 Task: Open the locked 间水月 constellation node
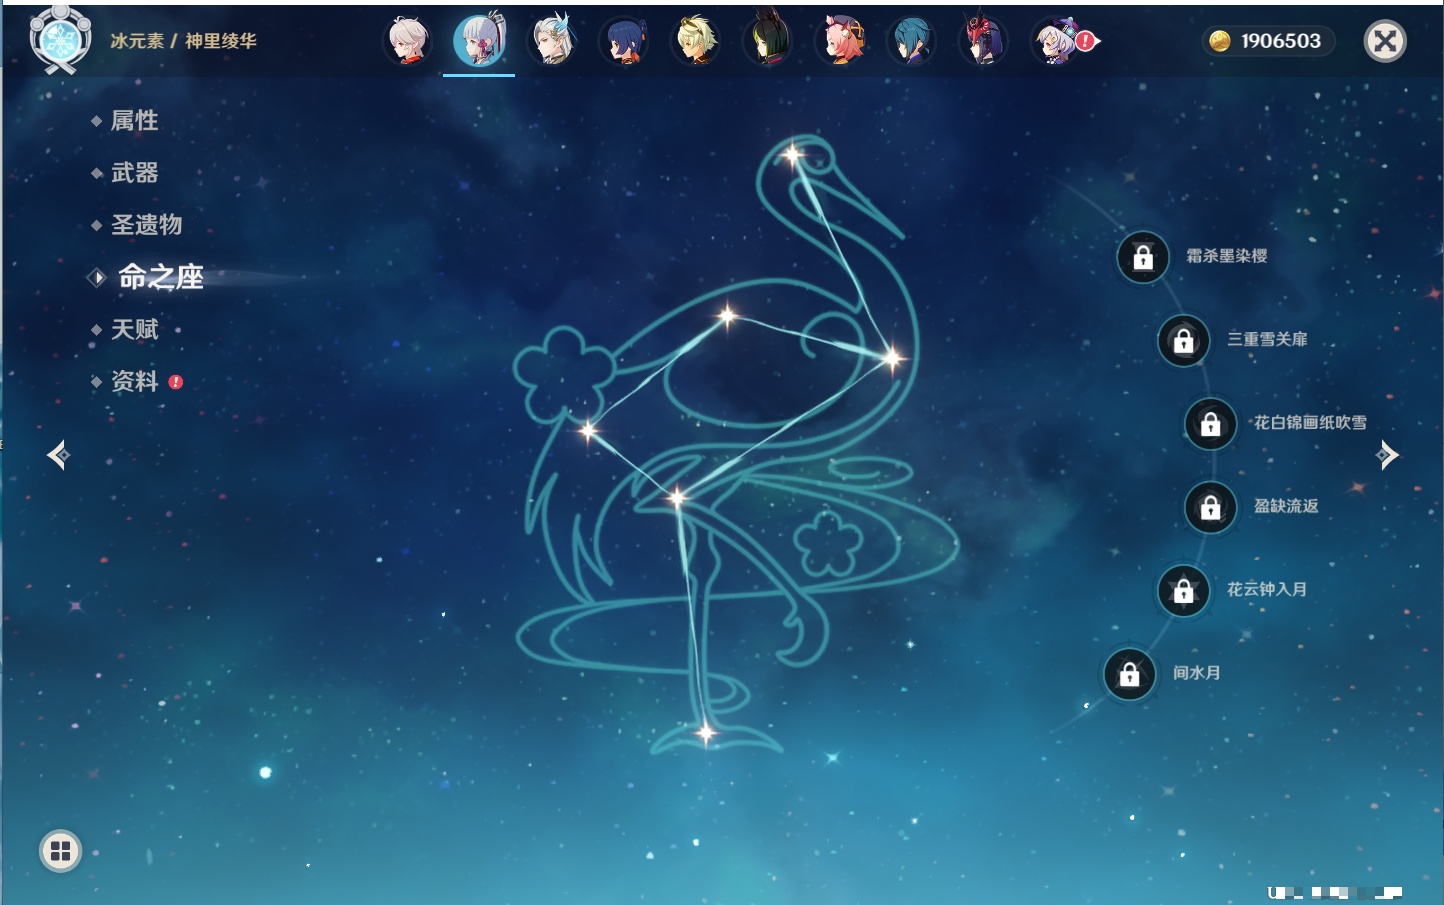(x=1129, y=674)
